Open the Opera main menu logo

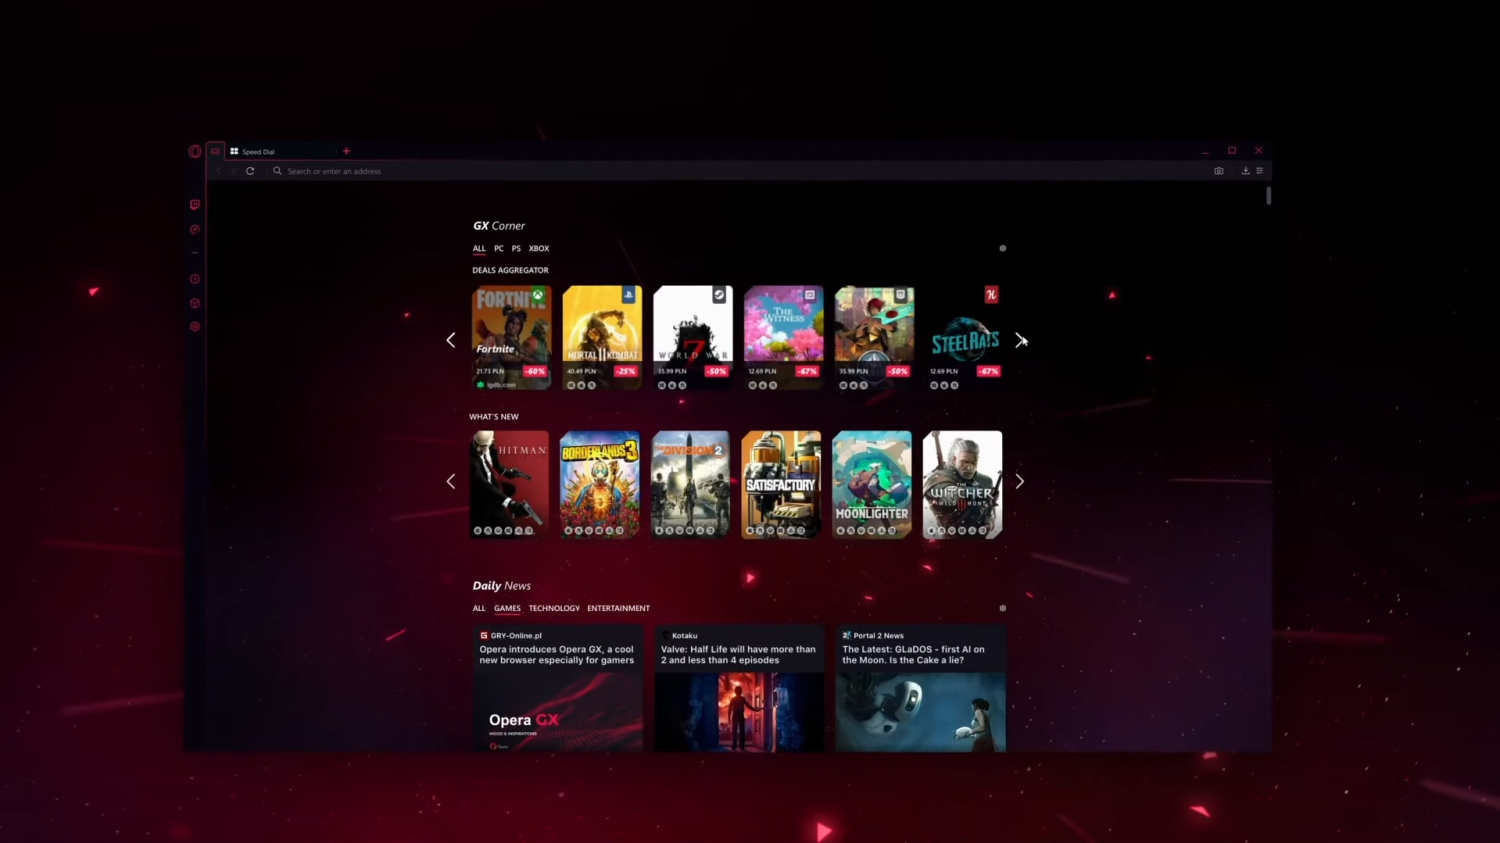195,152
